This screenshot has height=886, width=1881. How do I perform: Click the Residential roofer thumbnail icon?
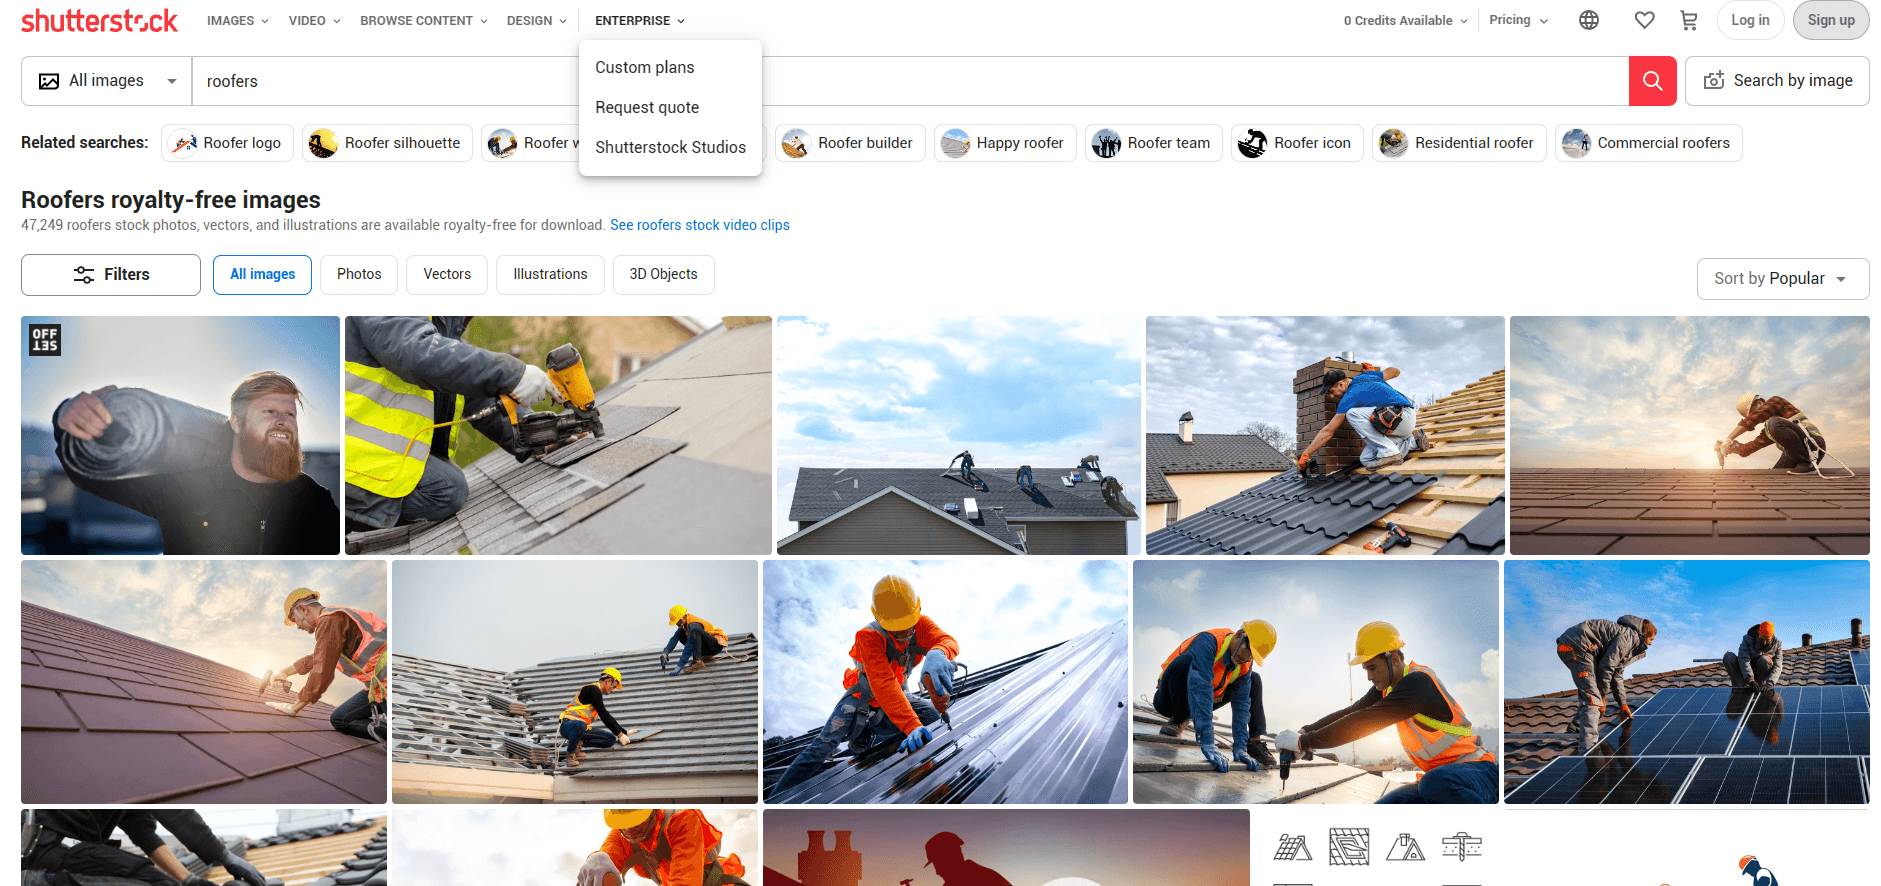(x=1393, y=143)
